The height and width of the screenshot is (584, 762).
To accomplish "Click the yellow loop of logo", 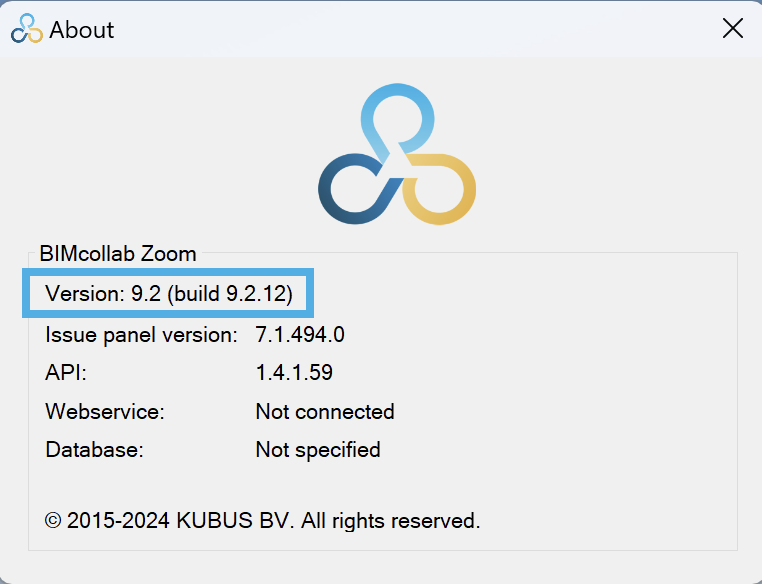I will coord(440,189).
